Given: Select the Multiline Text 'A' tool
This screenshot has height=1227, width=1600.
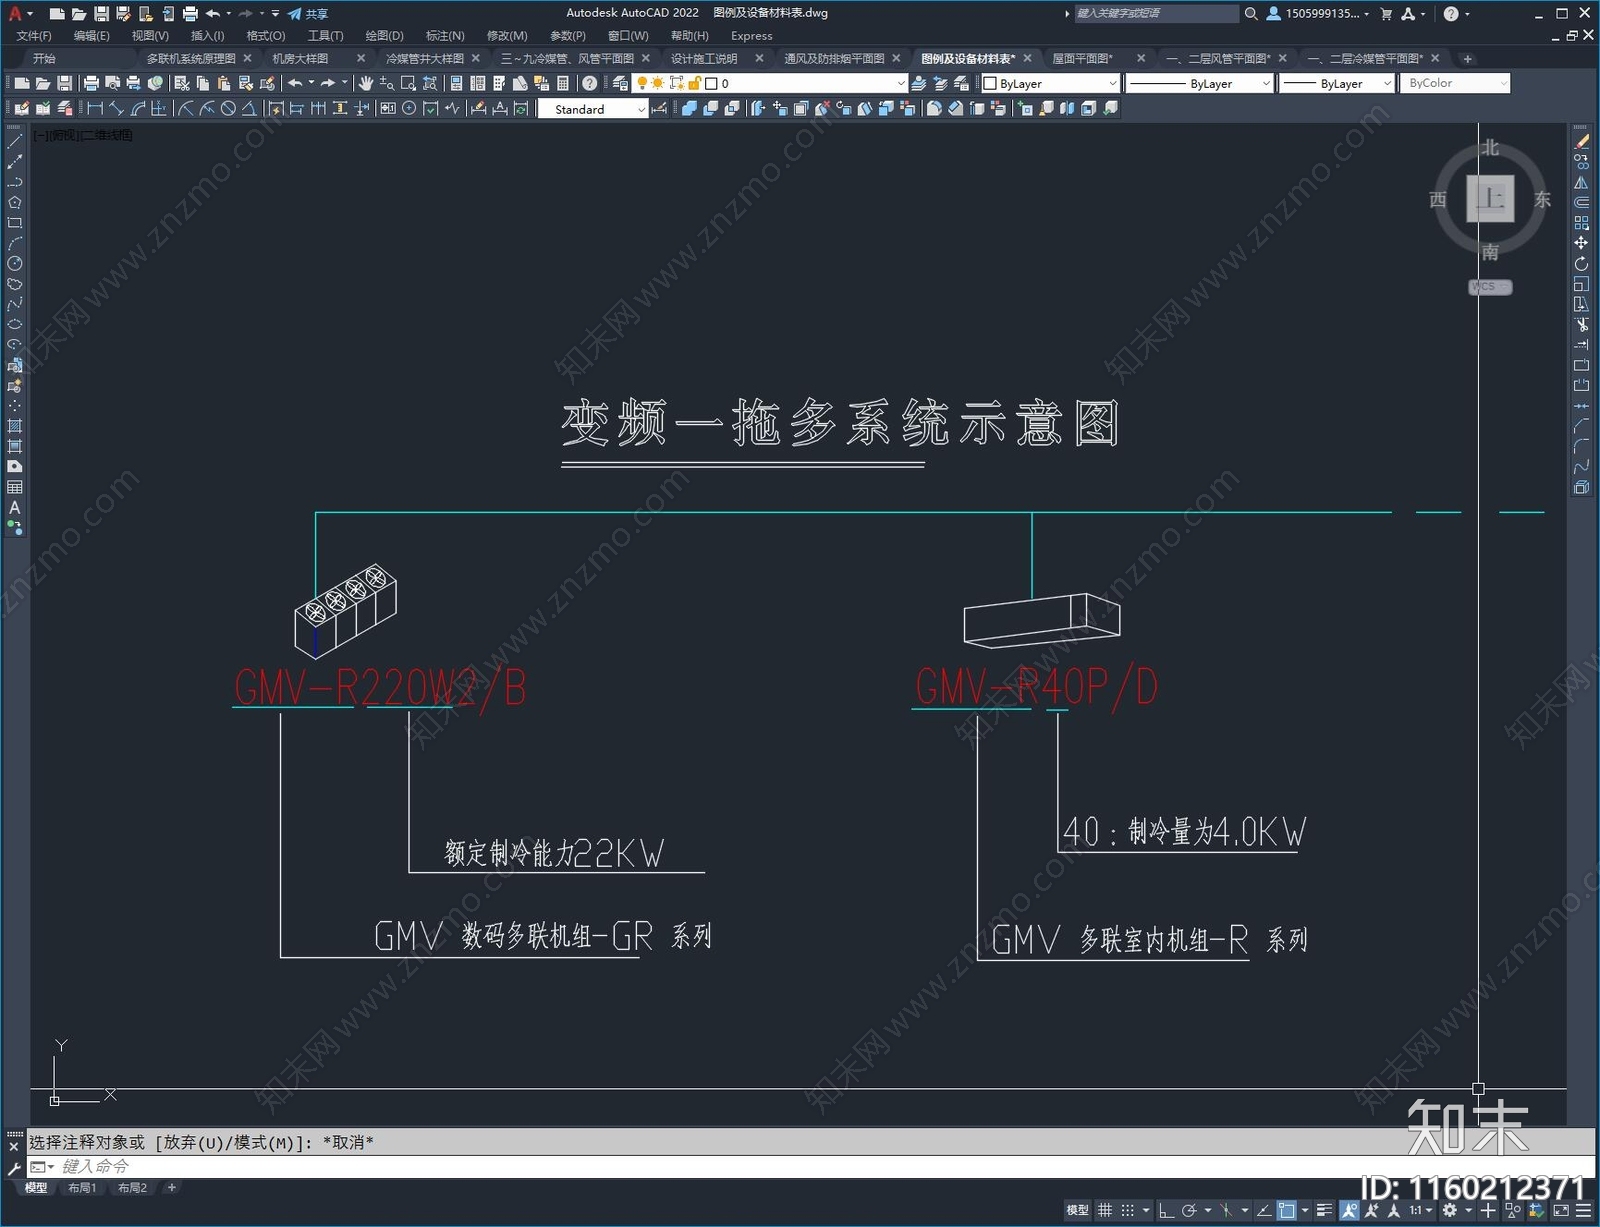Looking at the screenshot, I should (x=15, y=508).
